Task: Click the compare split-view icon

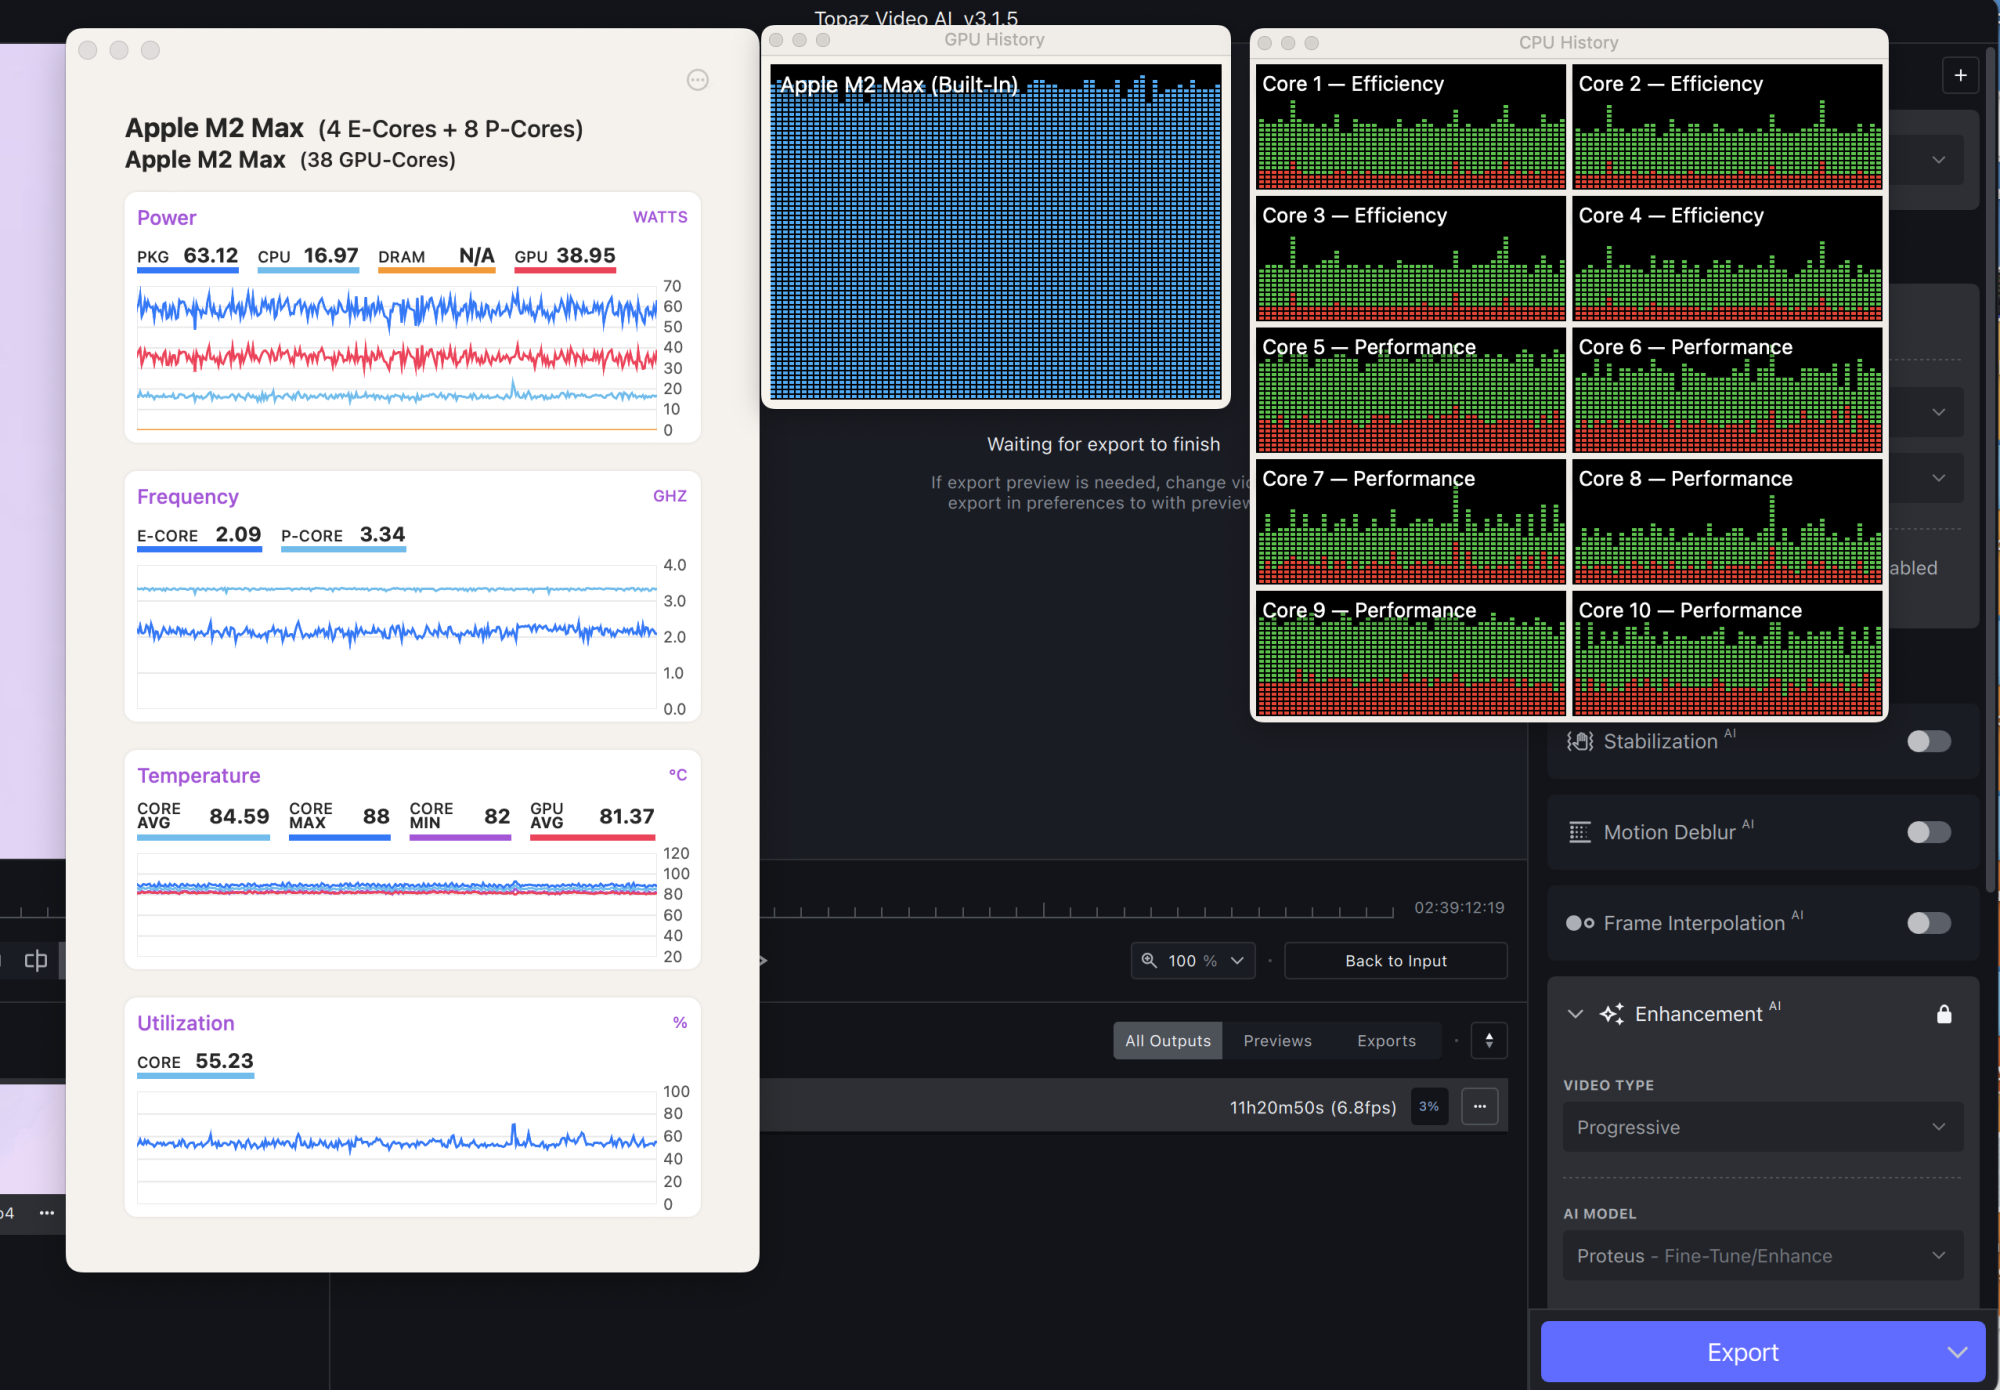Action: (36, 960)
